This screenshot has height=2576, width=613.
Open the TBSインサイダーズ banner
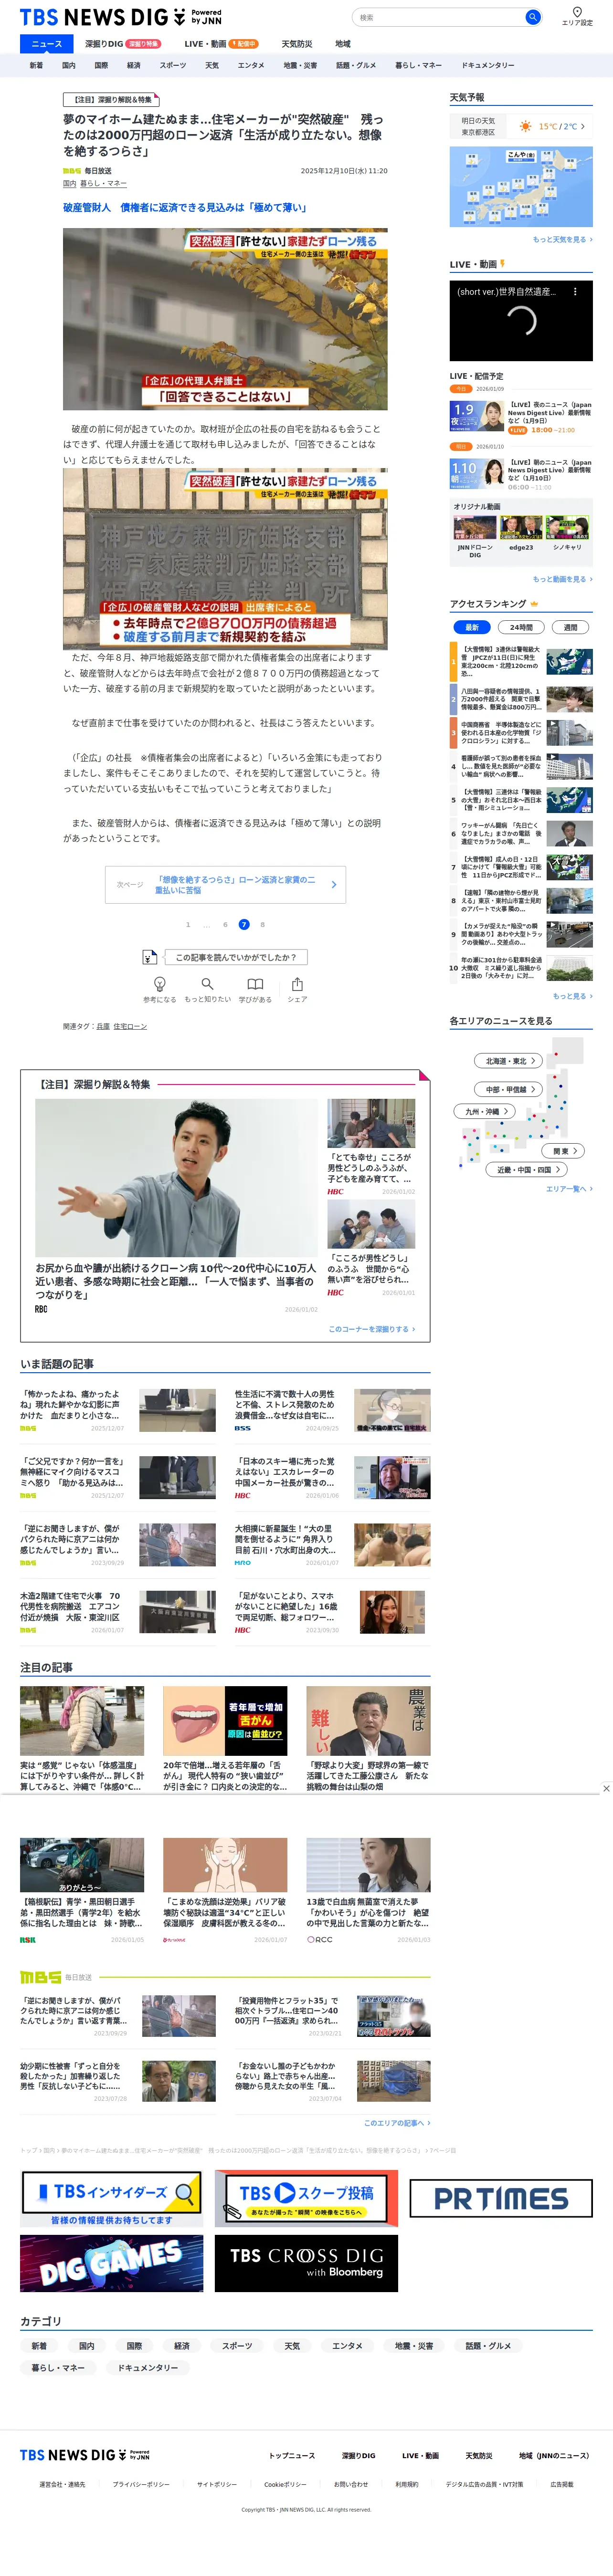click(x=111, y=2198)
